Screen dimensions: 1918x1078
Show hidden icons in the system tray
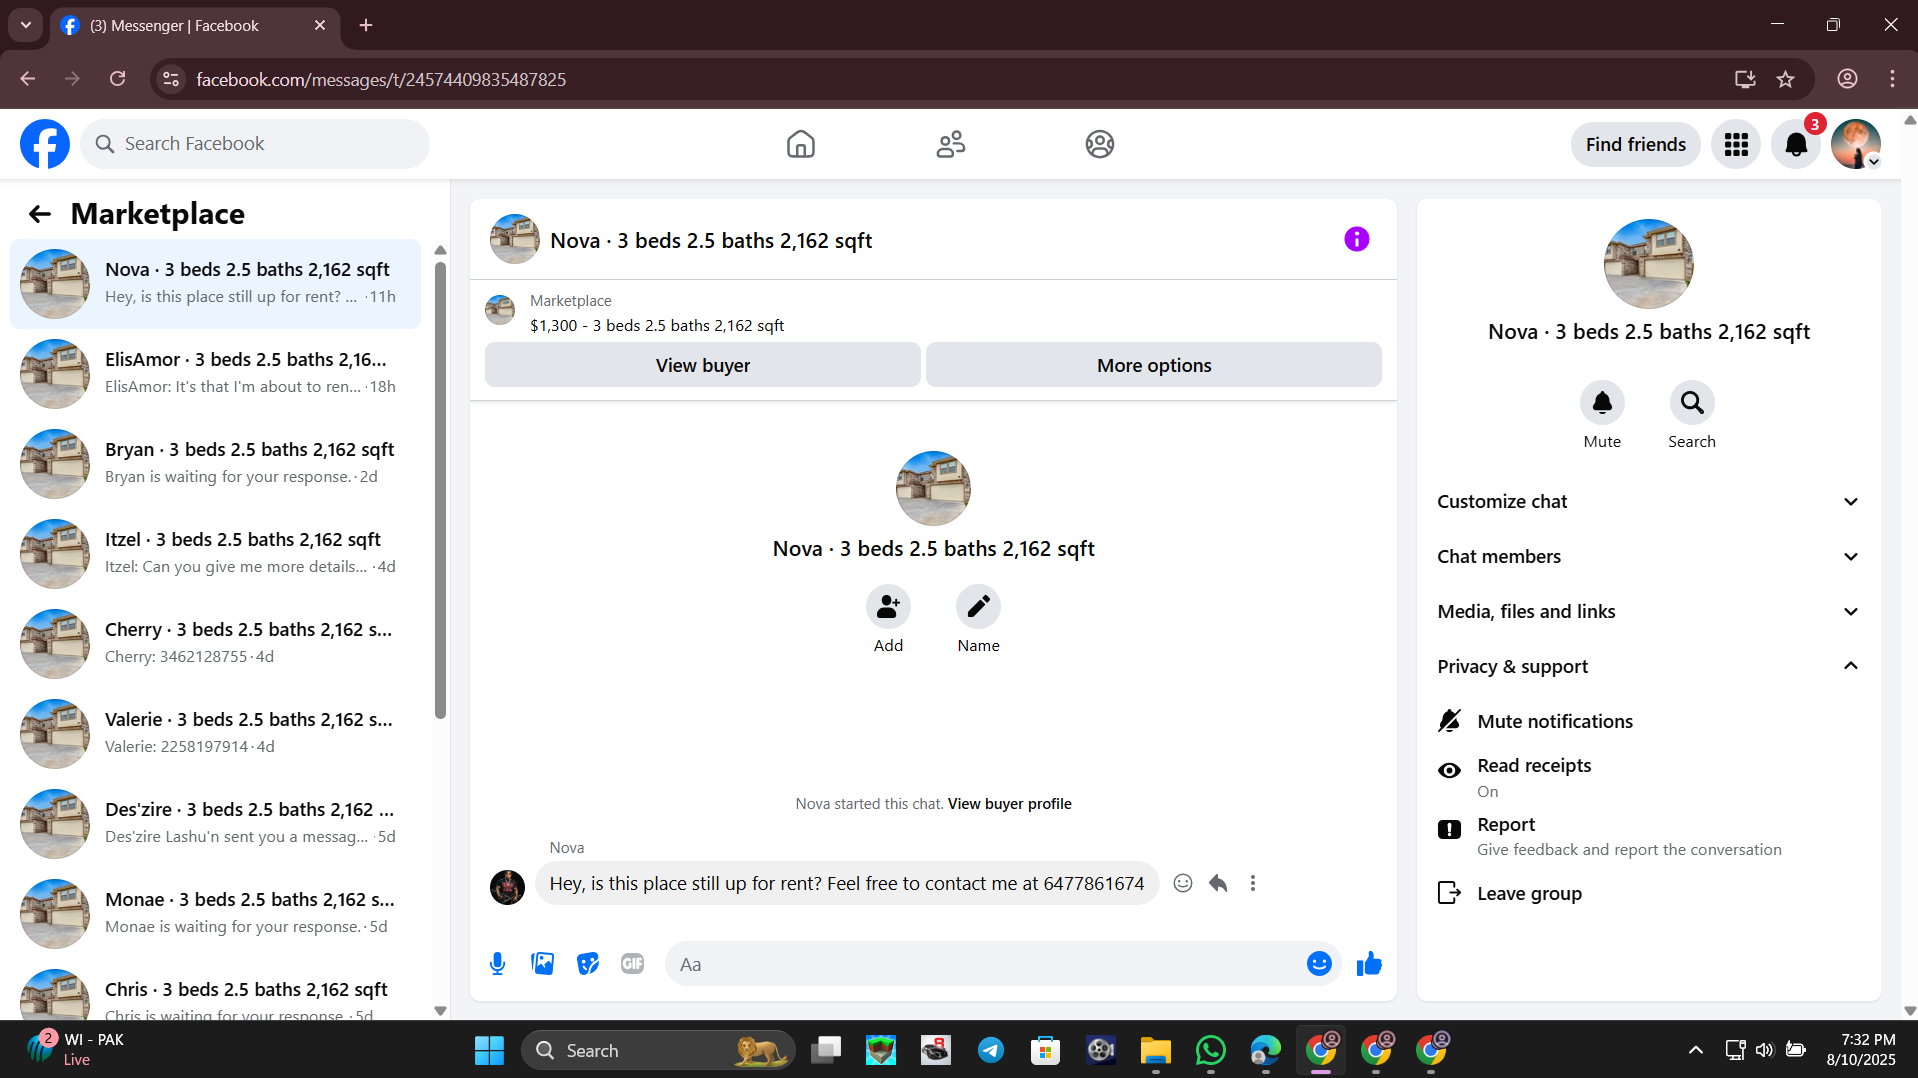[x=1695, y=1050]
